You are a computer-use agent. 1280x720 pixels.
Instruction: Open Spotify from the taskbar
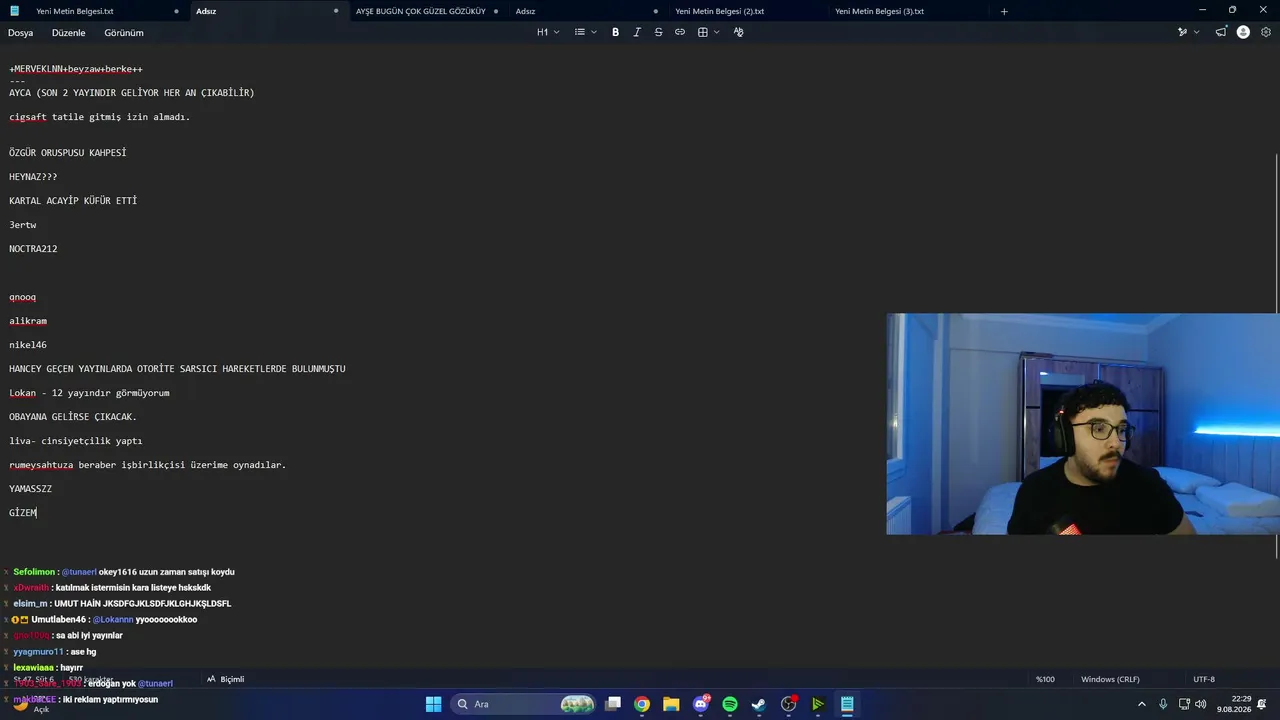tap(730, 704)
